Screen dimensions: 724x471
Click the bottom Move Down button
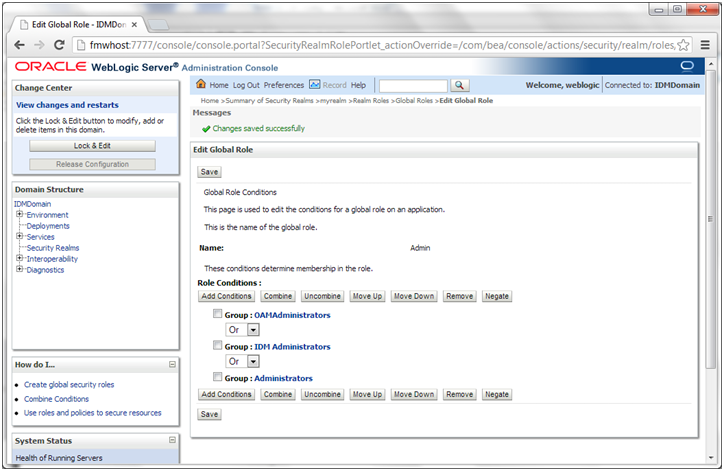pyautogui.click(x=414, y=394)
